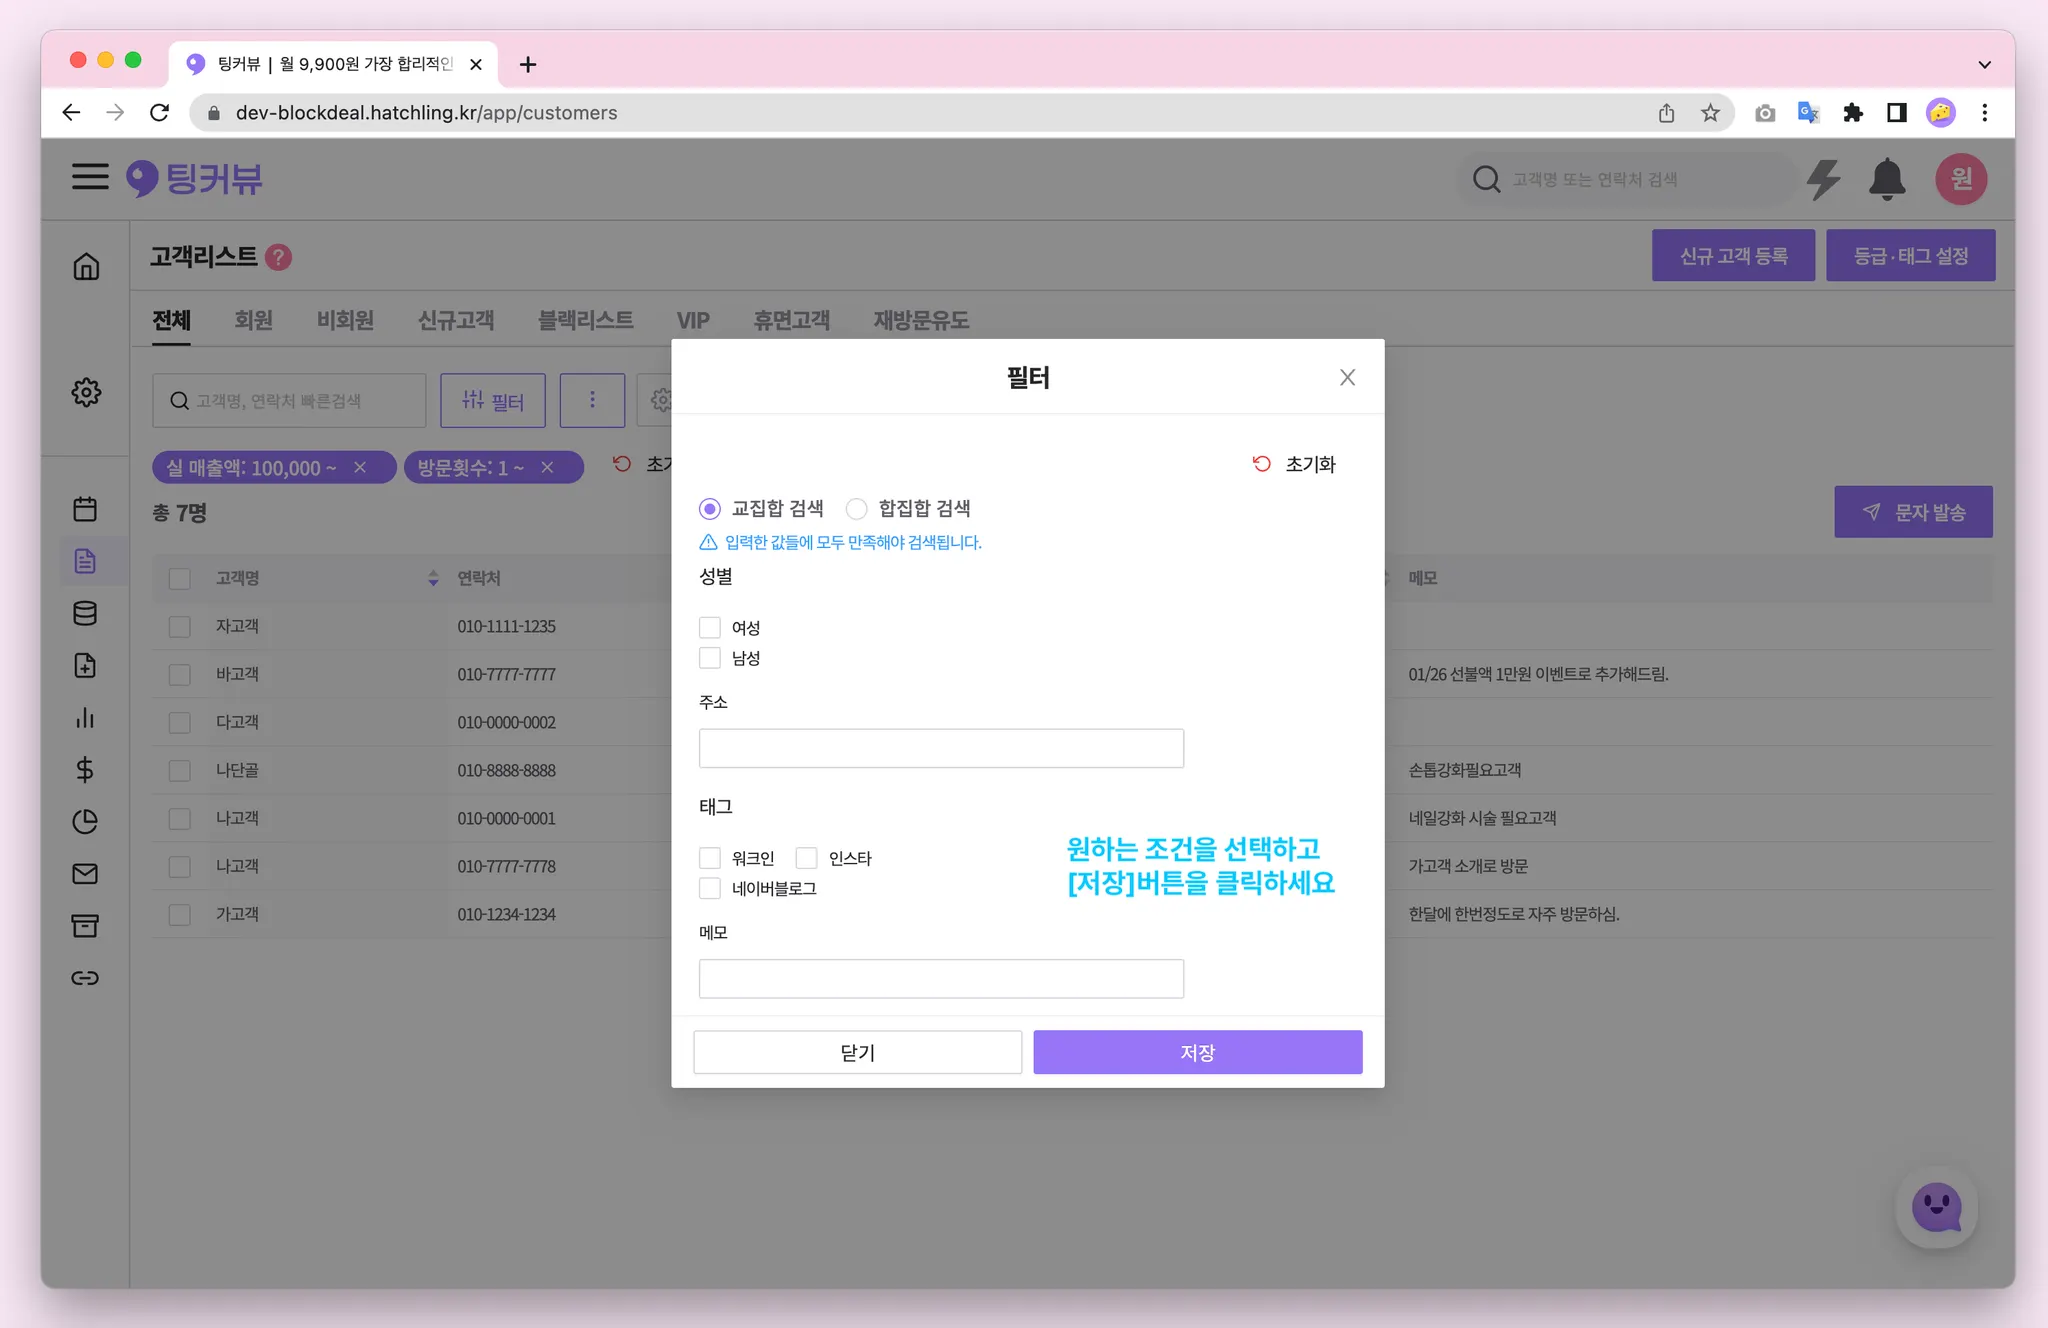Click the 주소 input field
This screenshot has width=2048, height=1328.
[940, 748]
